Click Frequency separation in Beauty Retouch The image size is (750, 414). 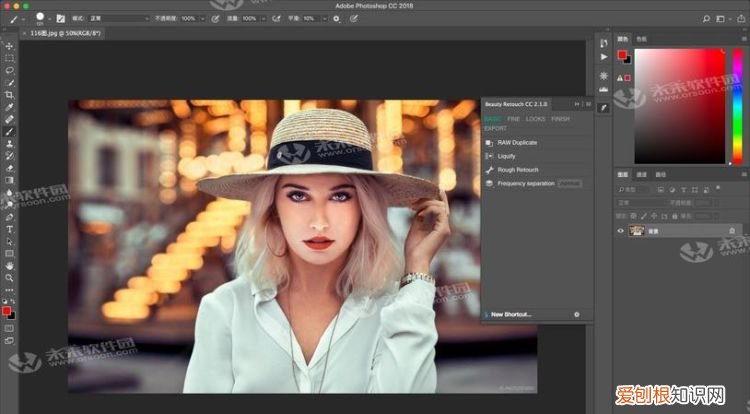(525, 183)
